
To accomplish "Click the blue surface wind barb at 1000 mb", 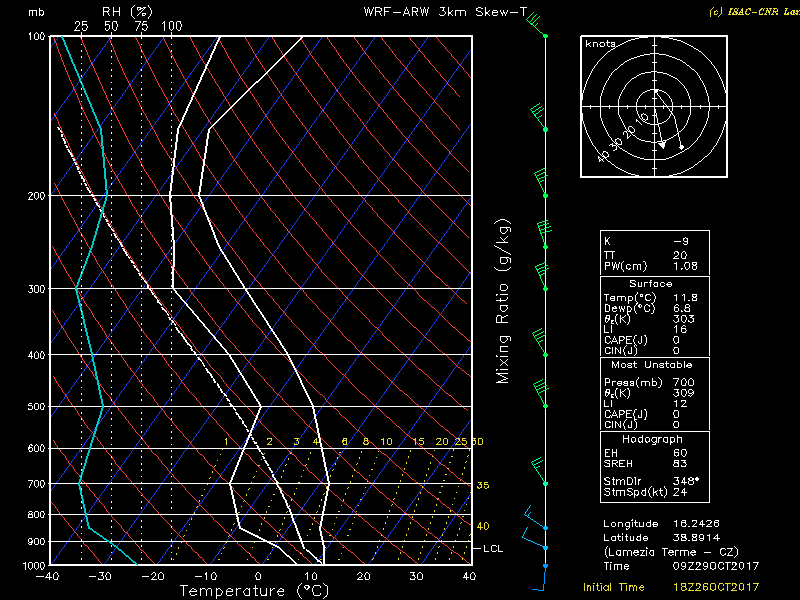I will (541, 577).
